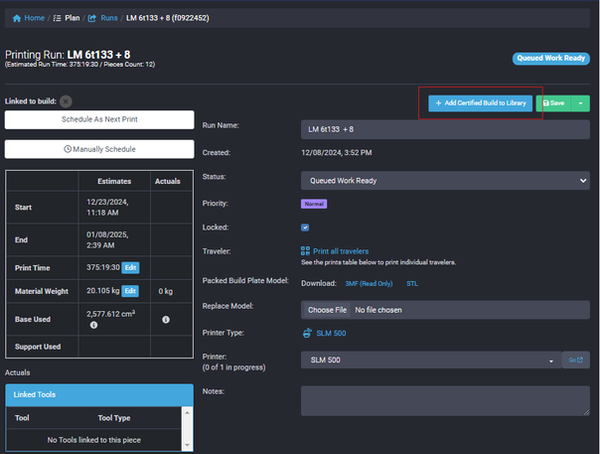Click Schedule As Next Print button
The image size is (600, 454).
pos(99,119)
